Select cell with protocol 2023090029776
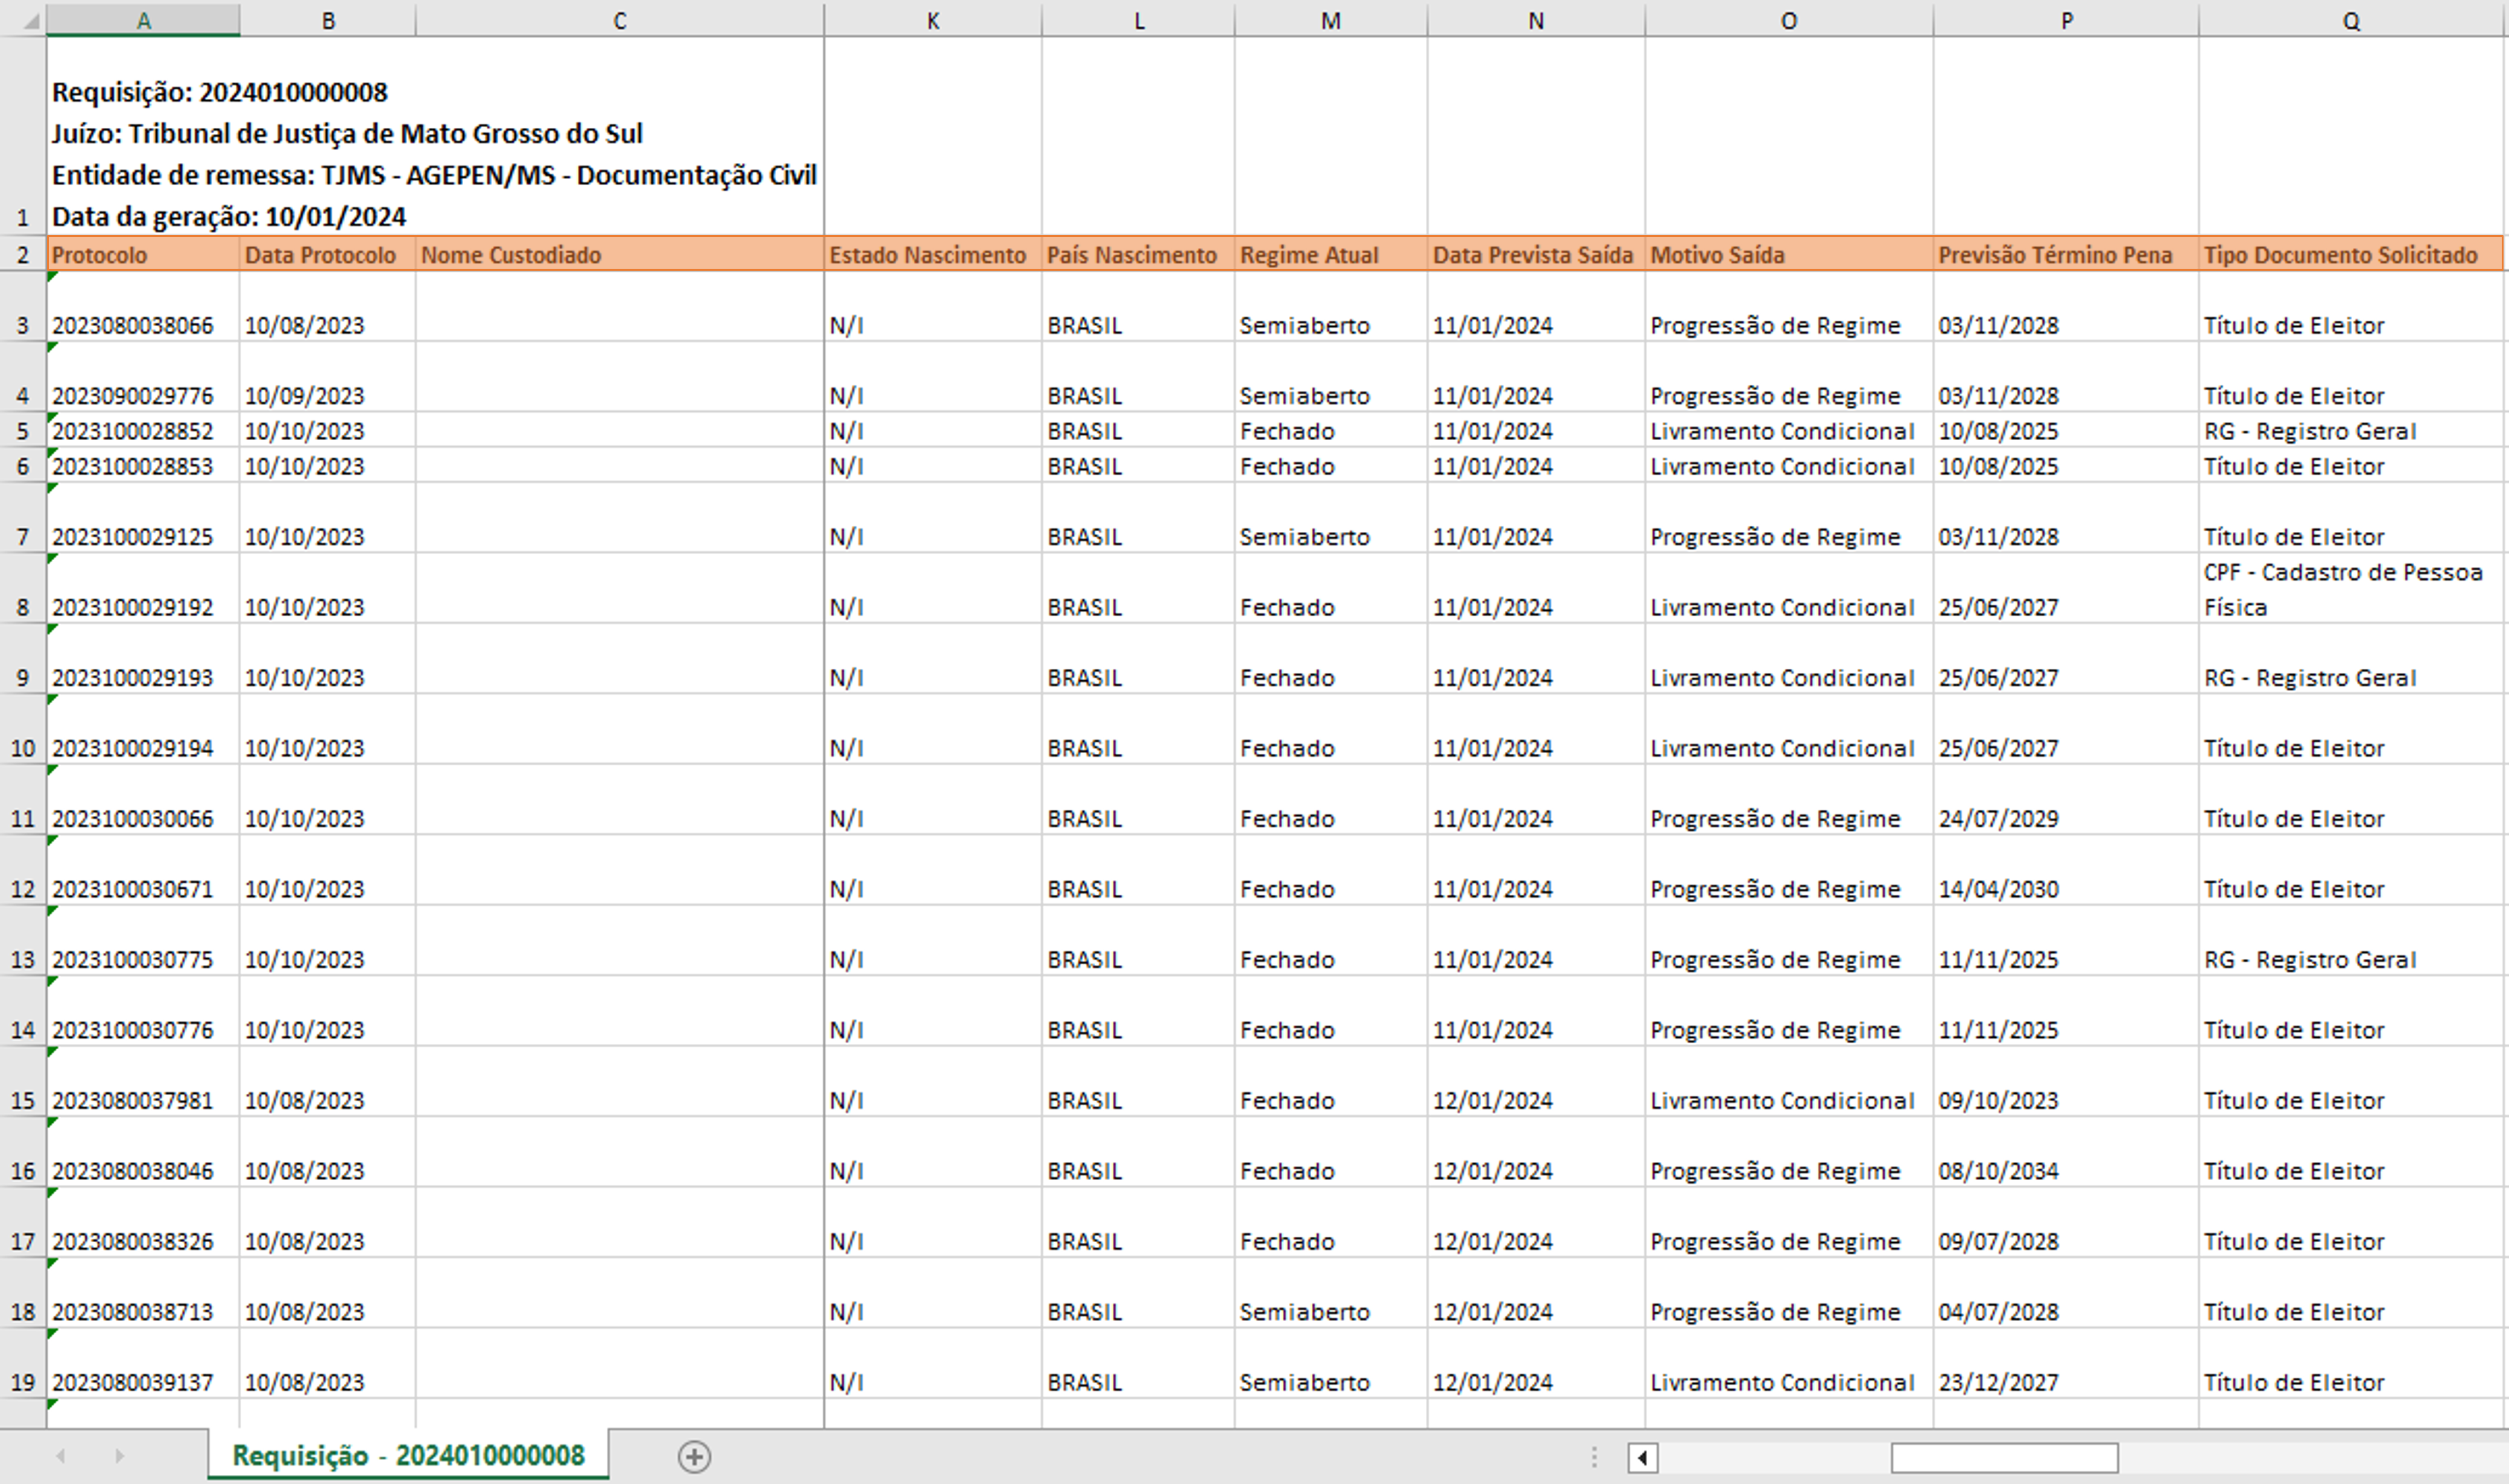 [x=143, y=377]
